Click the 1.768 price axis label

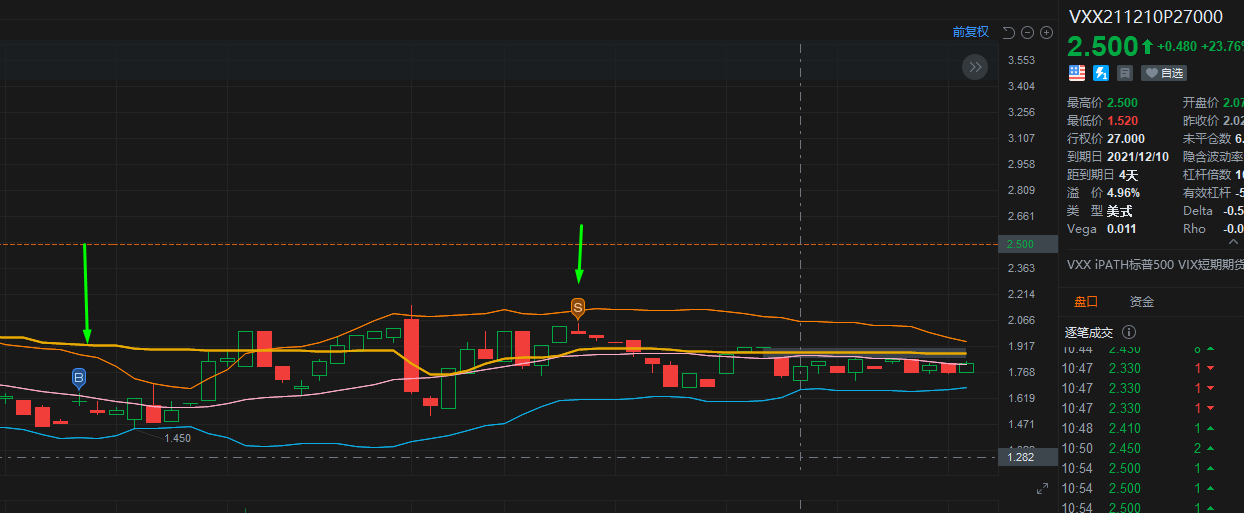[x=1021, y=372]
